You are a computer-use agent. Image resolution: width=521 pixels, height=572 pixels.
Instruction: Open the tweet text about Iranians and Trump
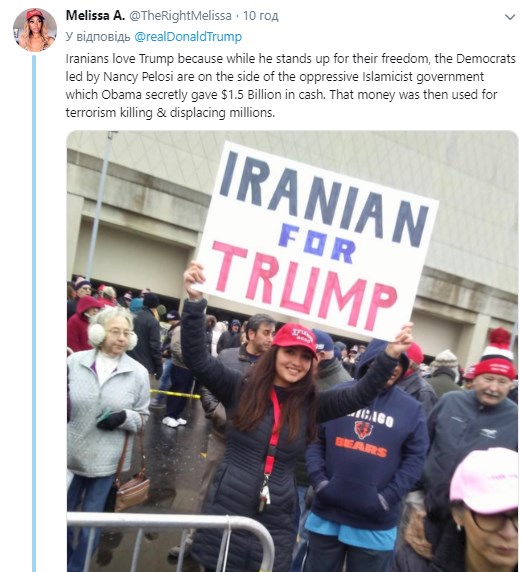click(290, 85)
